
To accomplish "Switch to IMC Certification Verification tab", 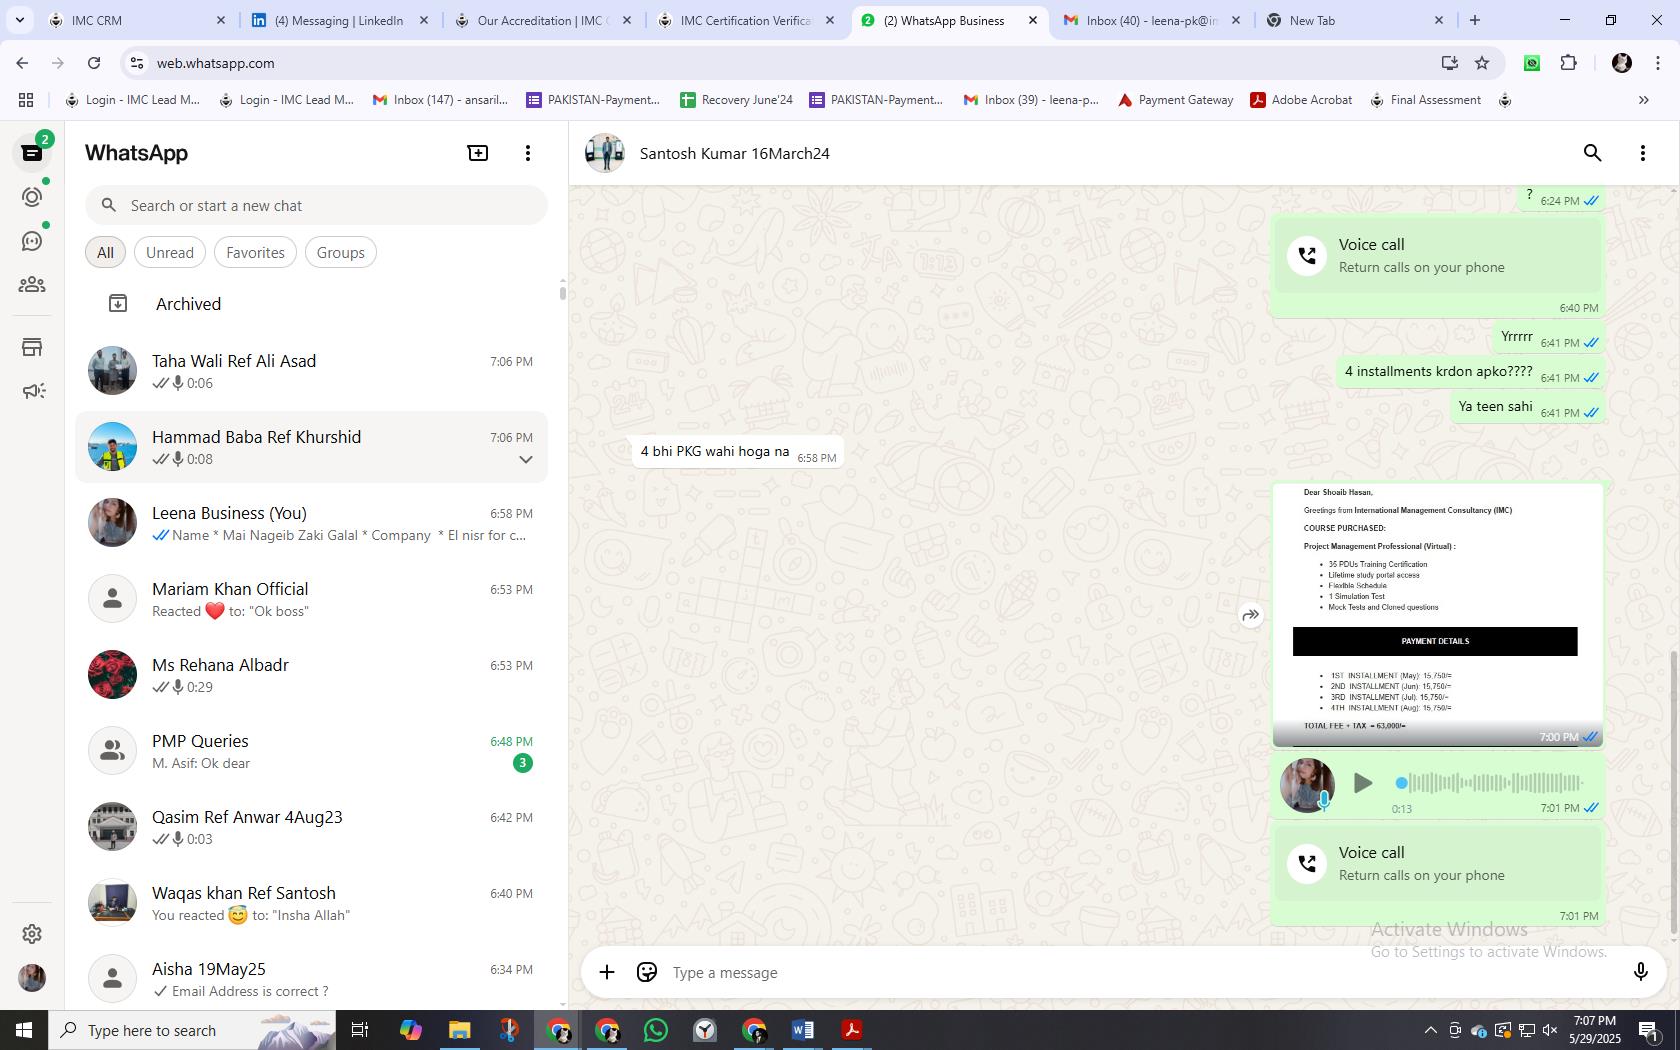I will click(x=746, y=20).
